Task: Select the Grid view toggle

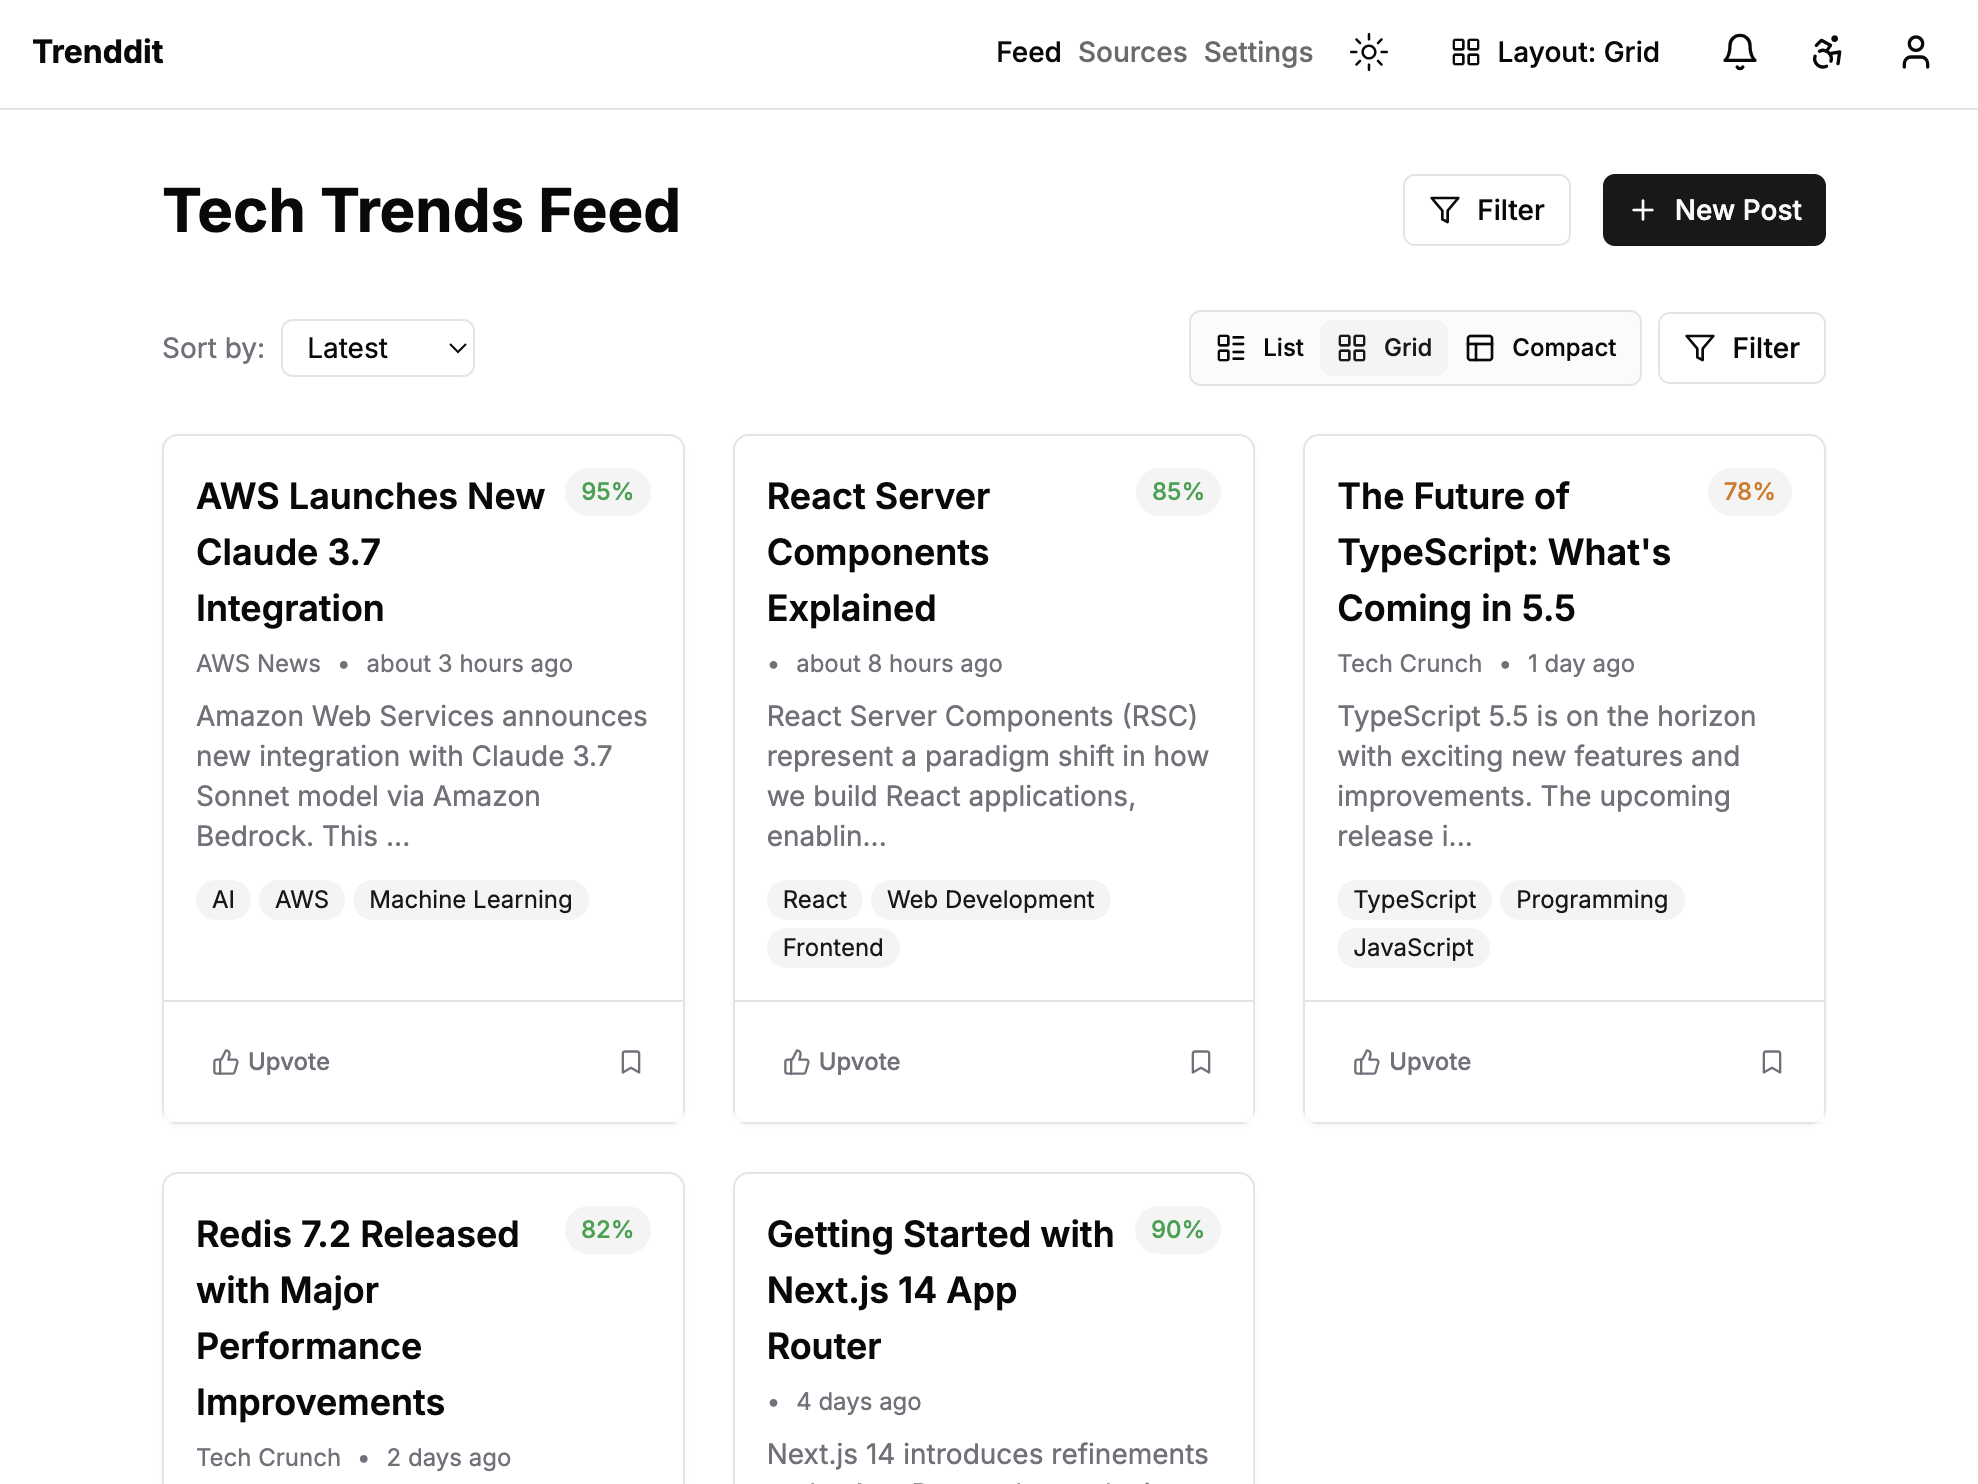Action: [x=1385, y=348]
